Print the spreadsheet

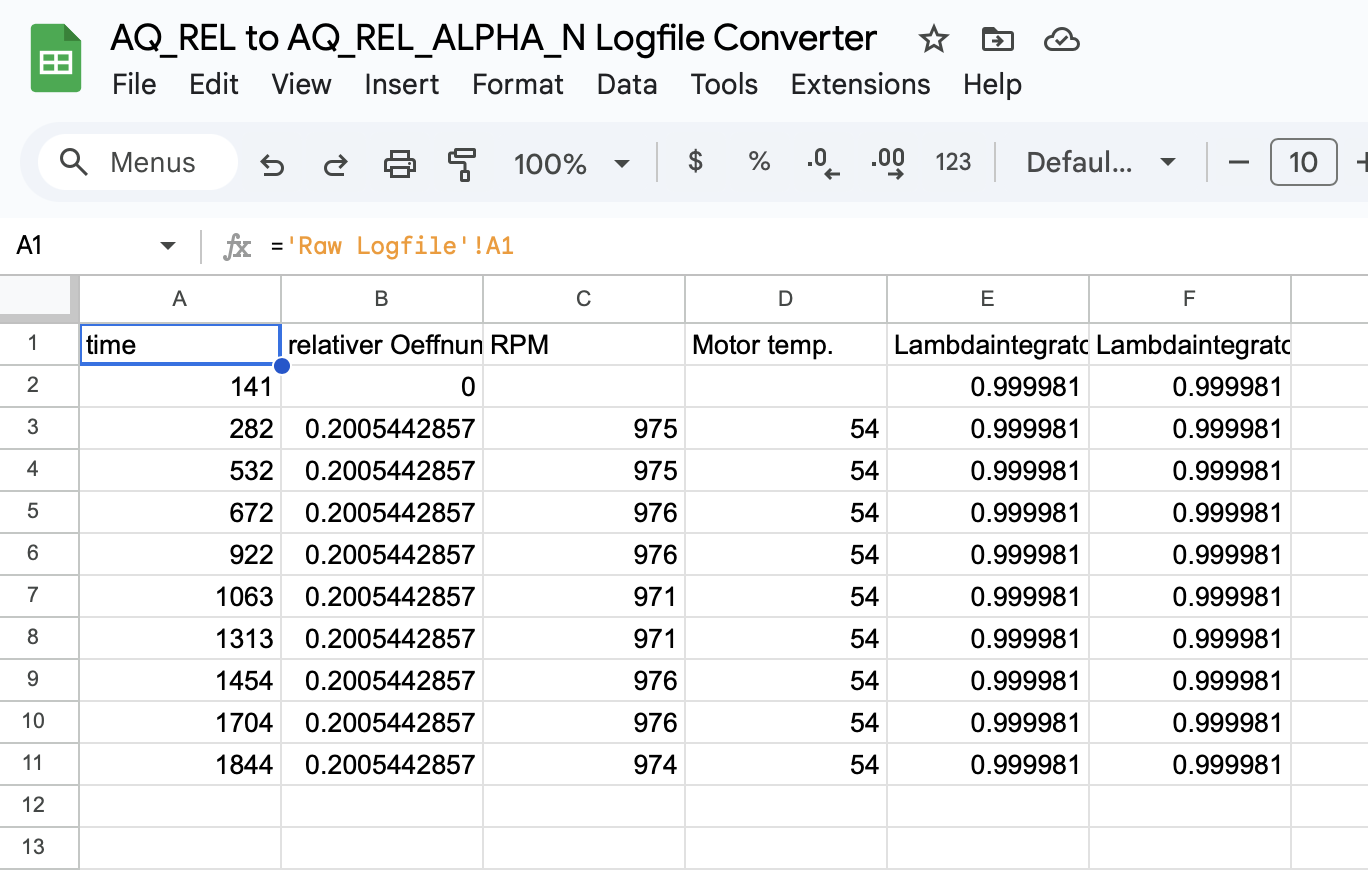(x=400, y=163)
